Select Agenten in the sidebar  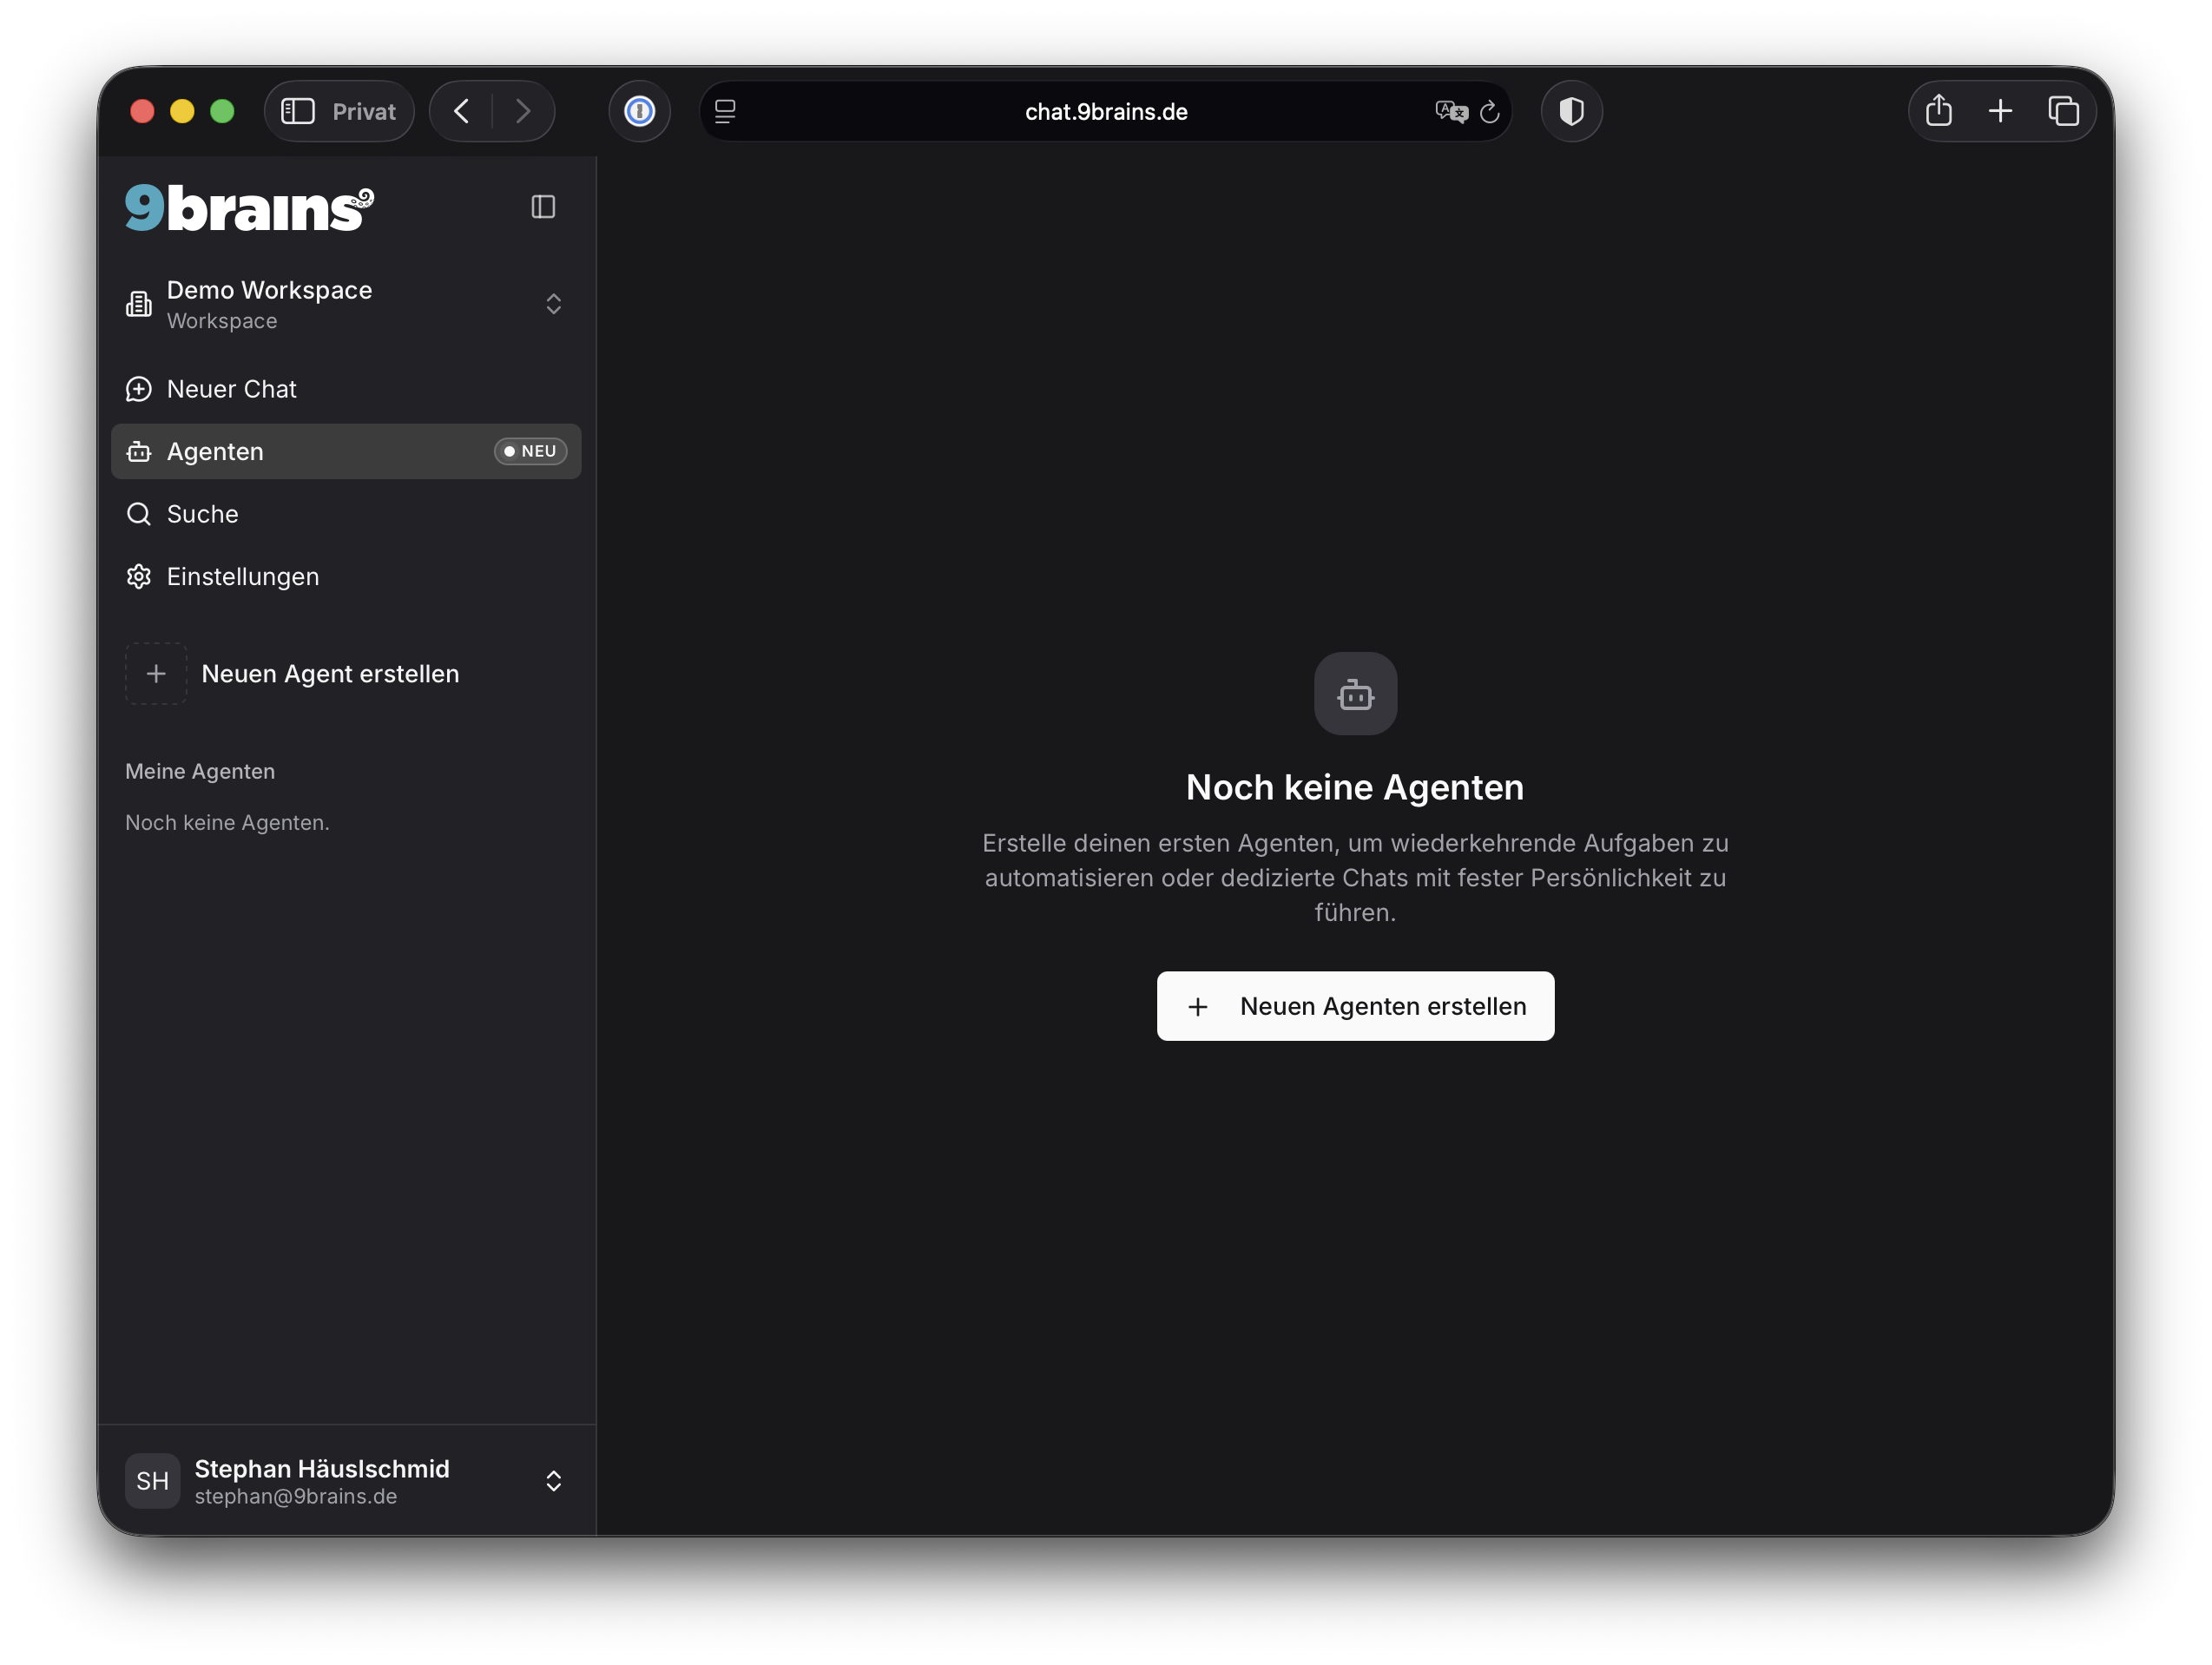point(346,451)
